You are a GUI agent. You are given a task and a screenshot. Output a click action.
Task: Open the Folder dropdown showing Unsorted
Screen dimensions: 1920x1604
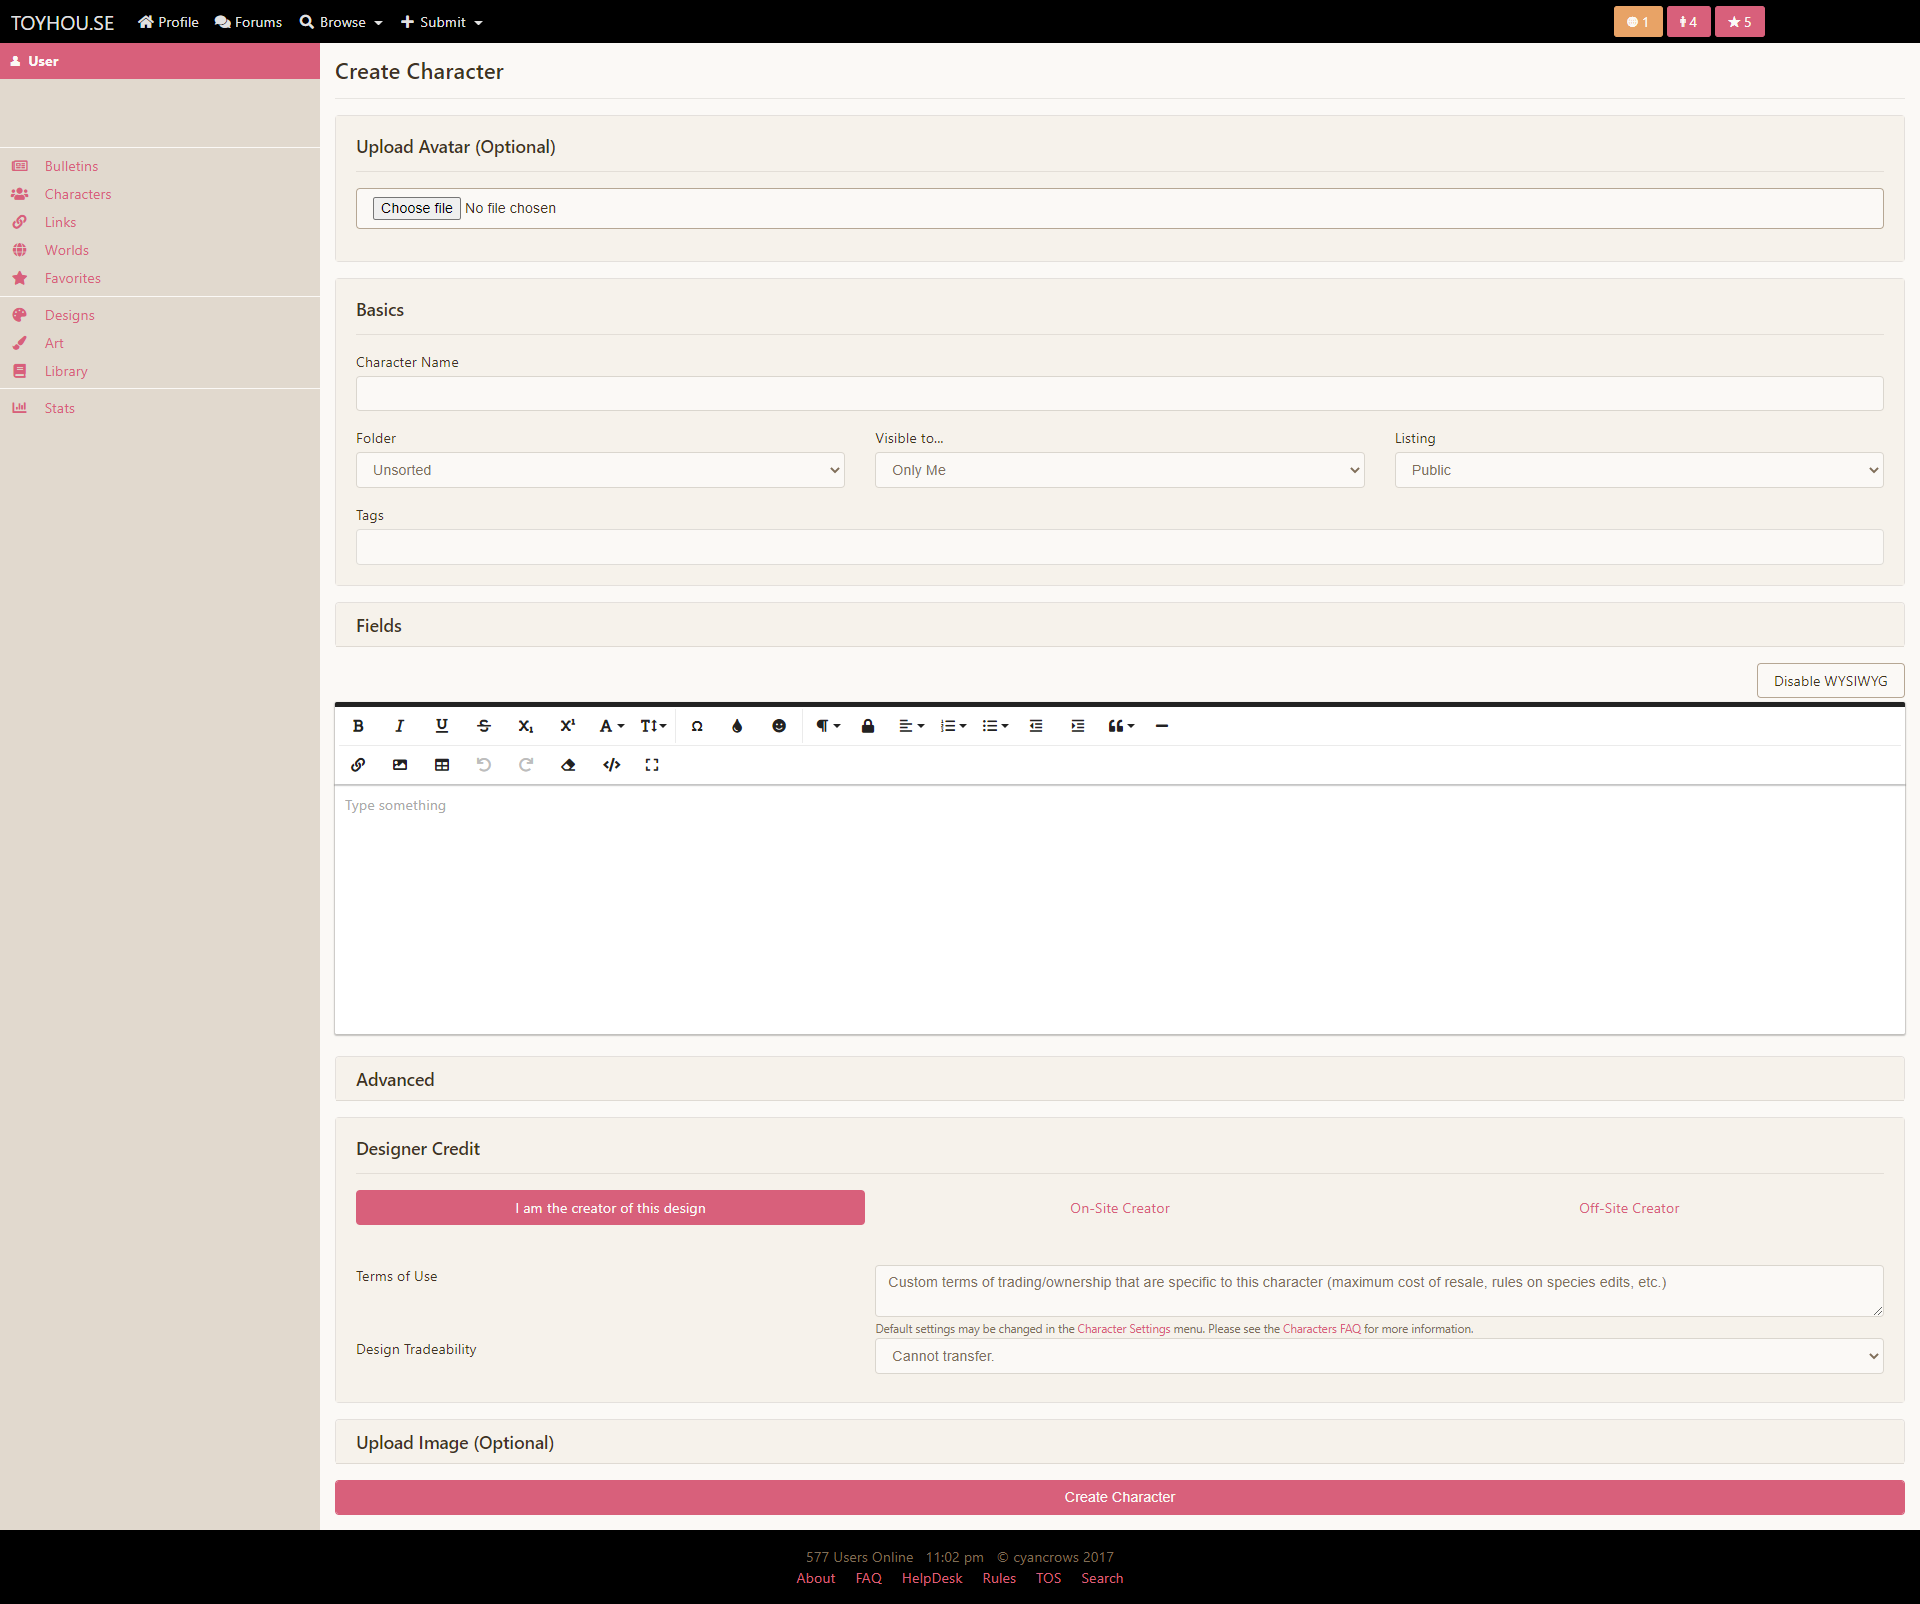pos(600,470)
